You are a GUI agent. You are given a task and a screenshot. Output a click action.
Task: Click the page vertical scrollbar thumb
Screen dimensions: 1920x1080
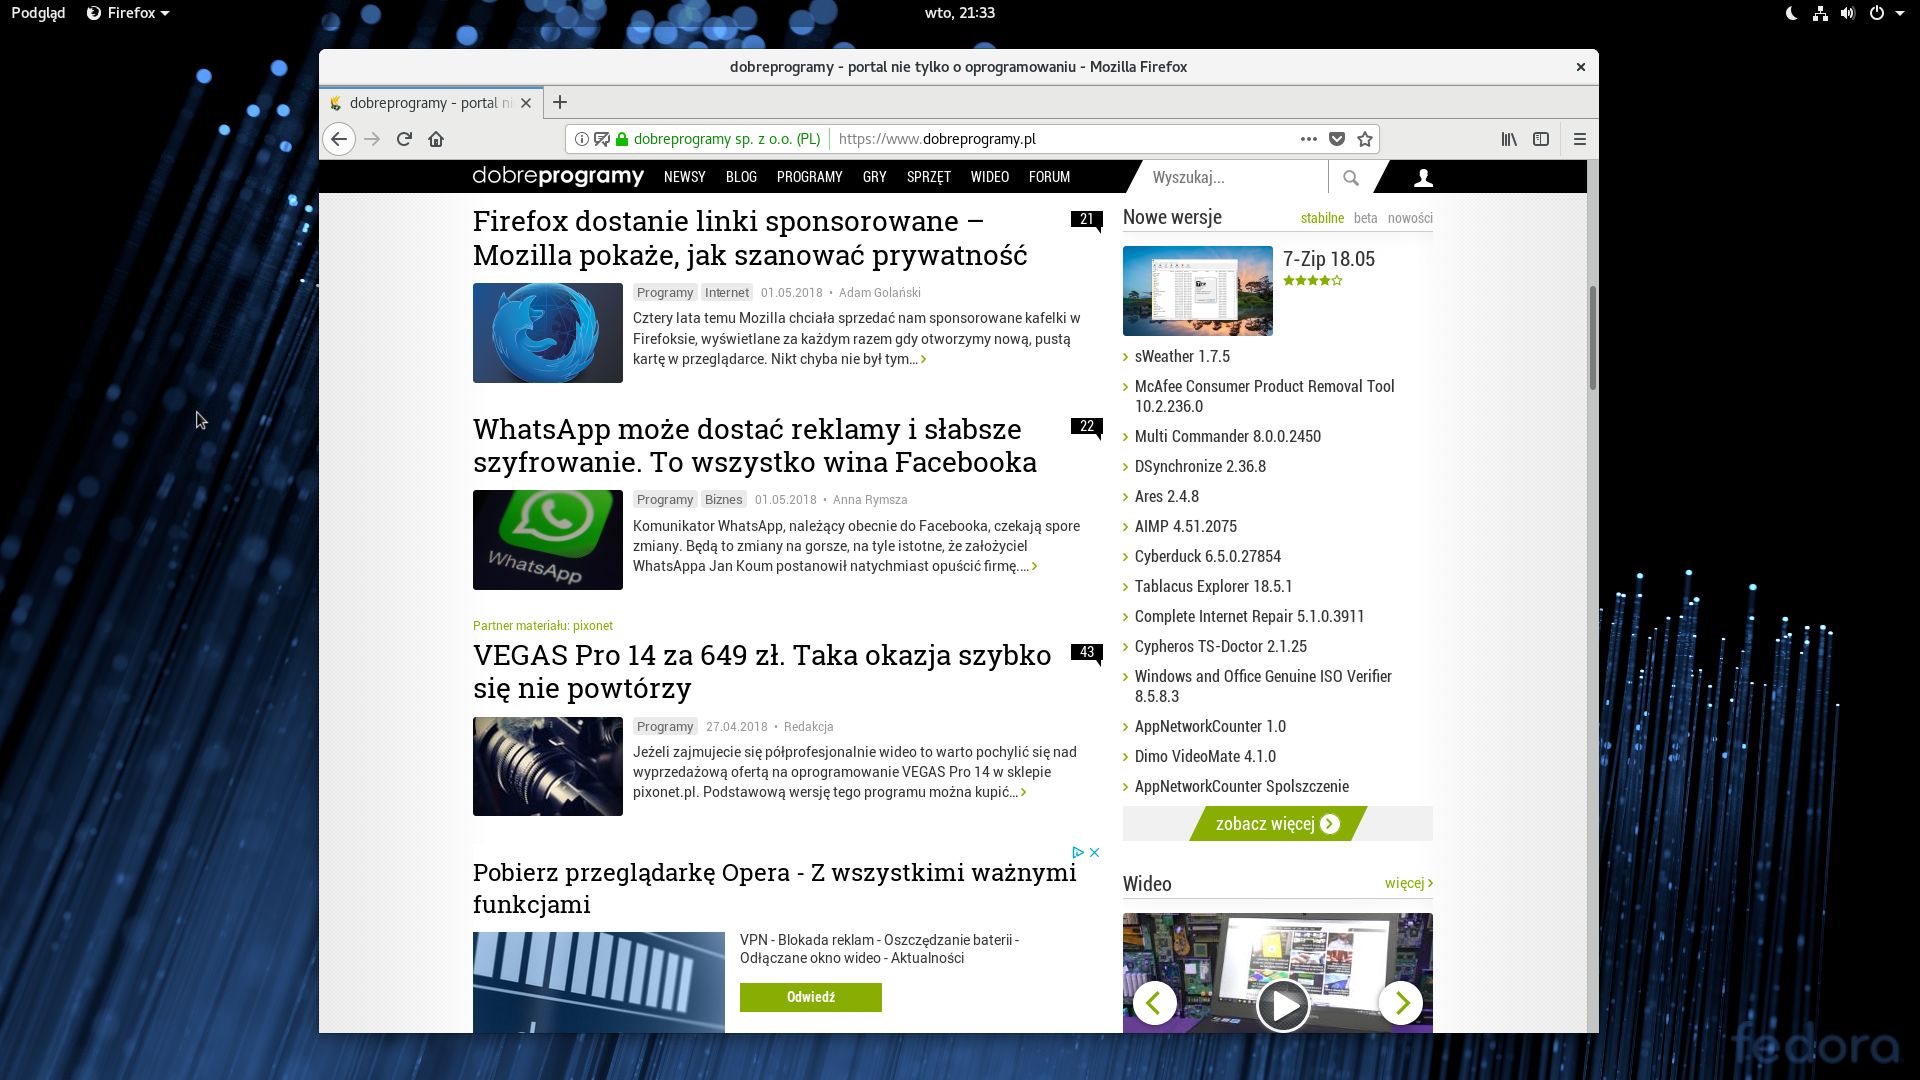pos(1592,338)
